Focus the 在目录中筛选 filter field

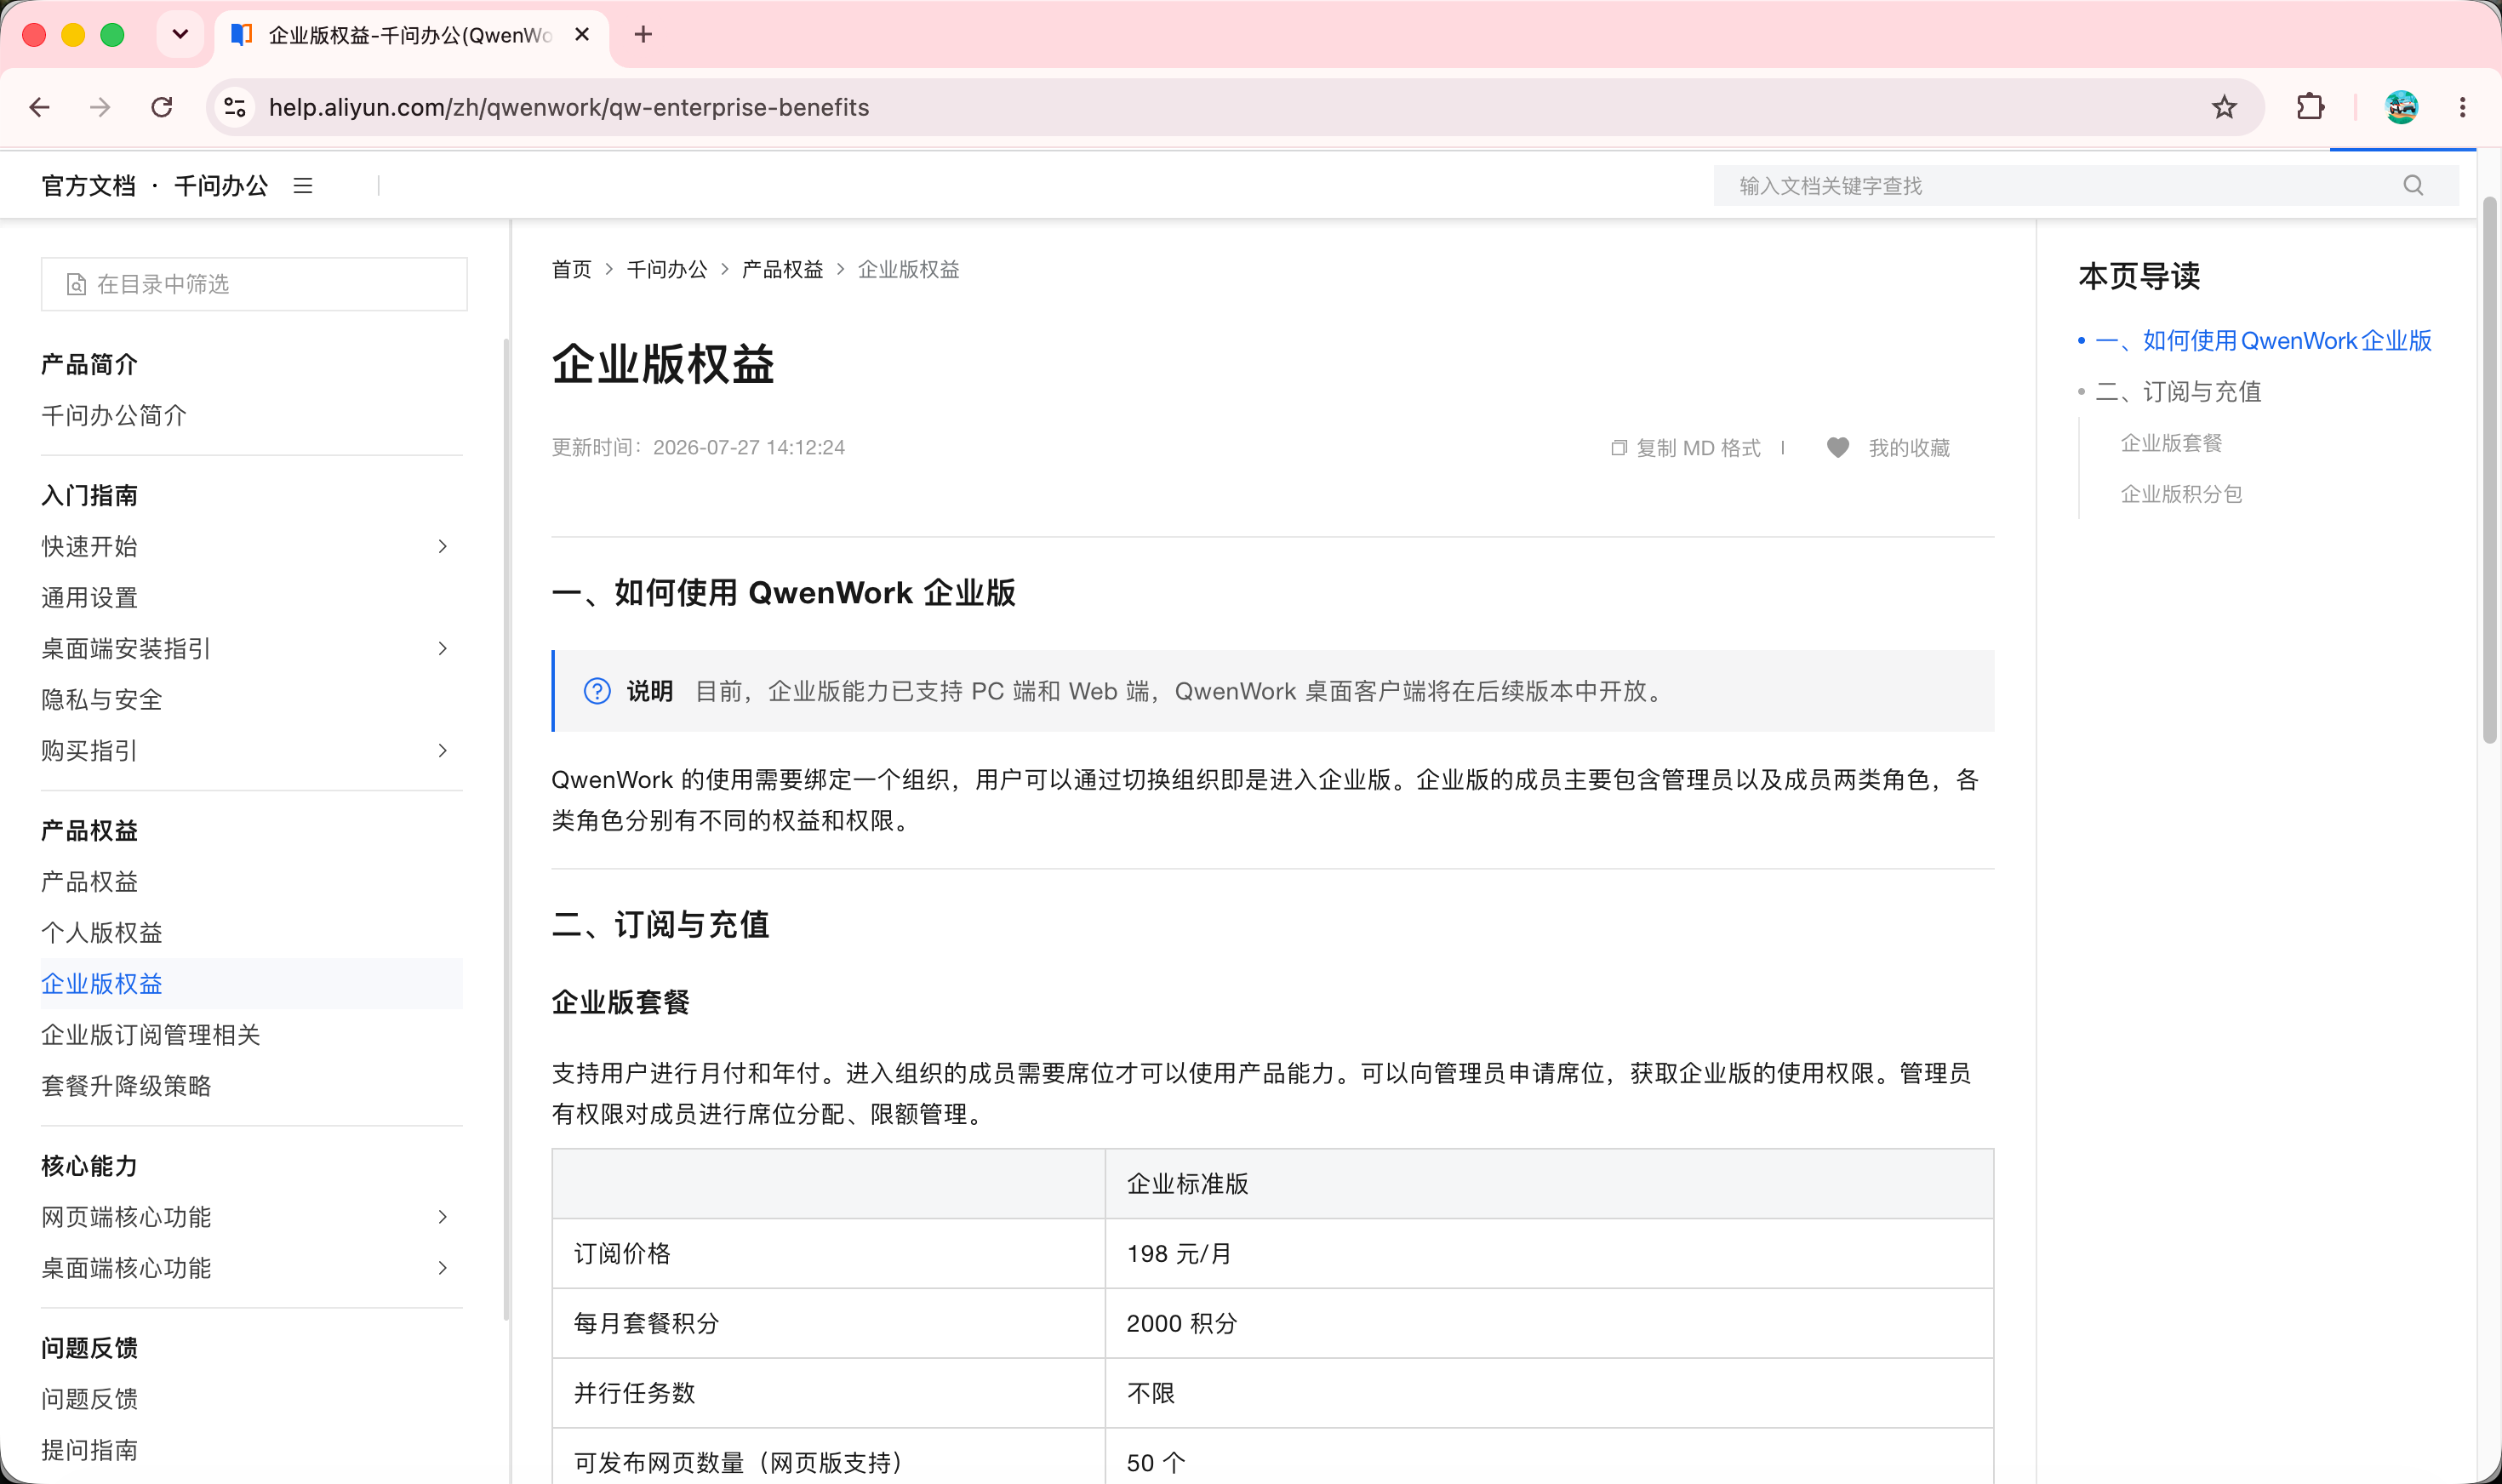tap(254, 284)
